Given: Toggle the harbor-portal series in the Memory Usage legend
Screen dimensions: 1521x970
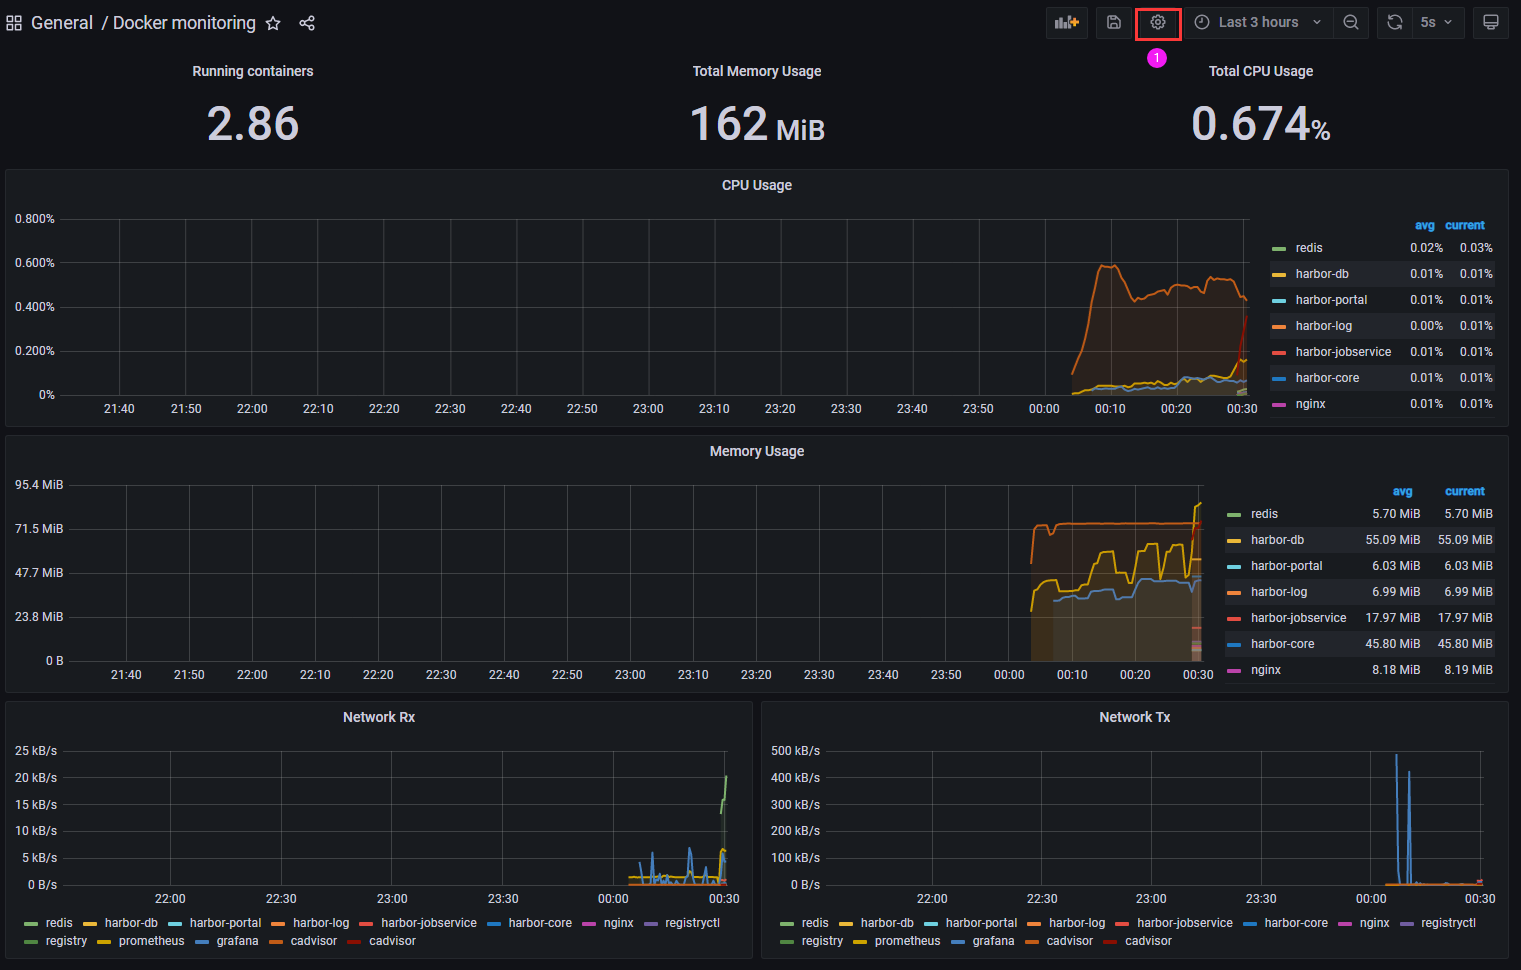Looking at the screenshot, I should 1286,566.
